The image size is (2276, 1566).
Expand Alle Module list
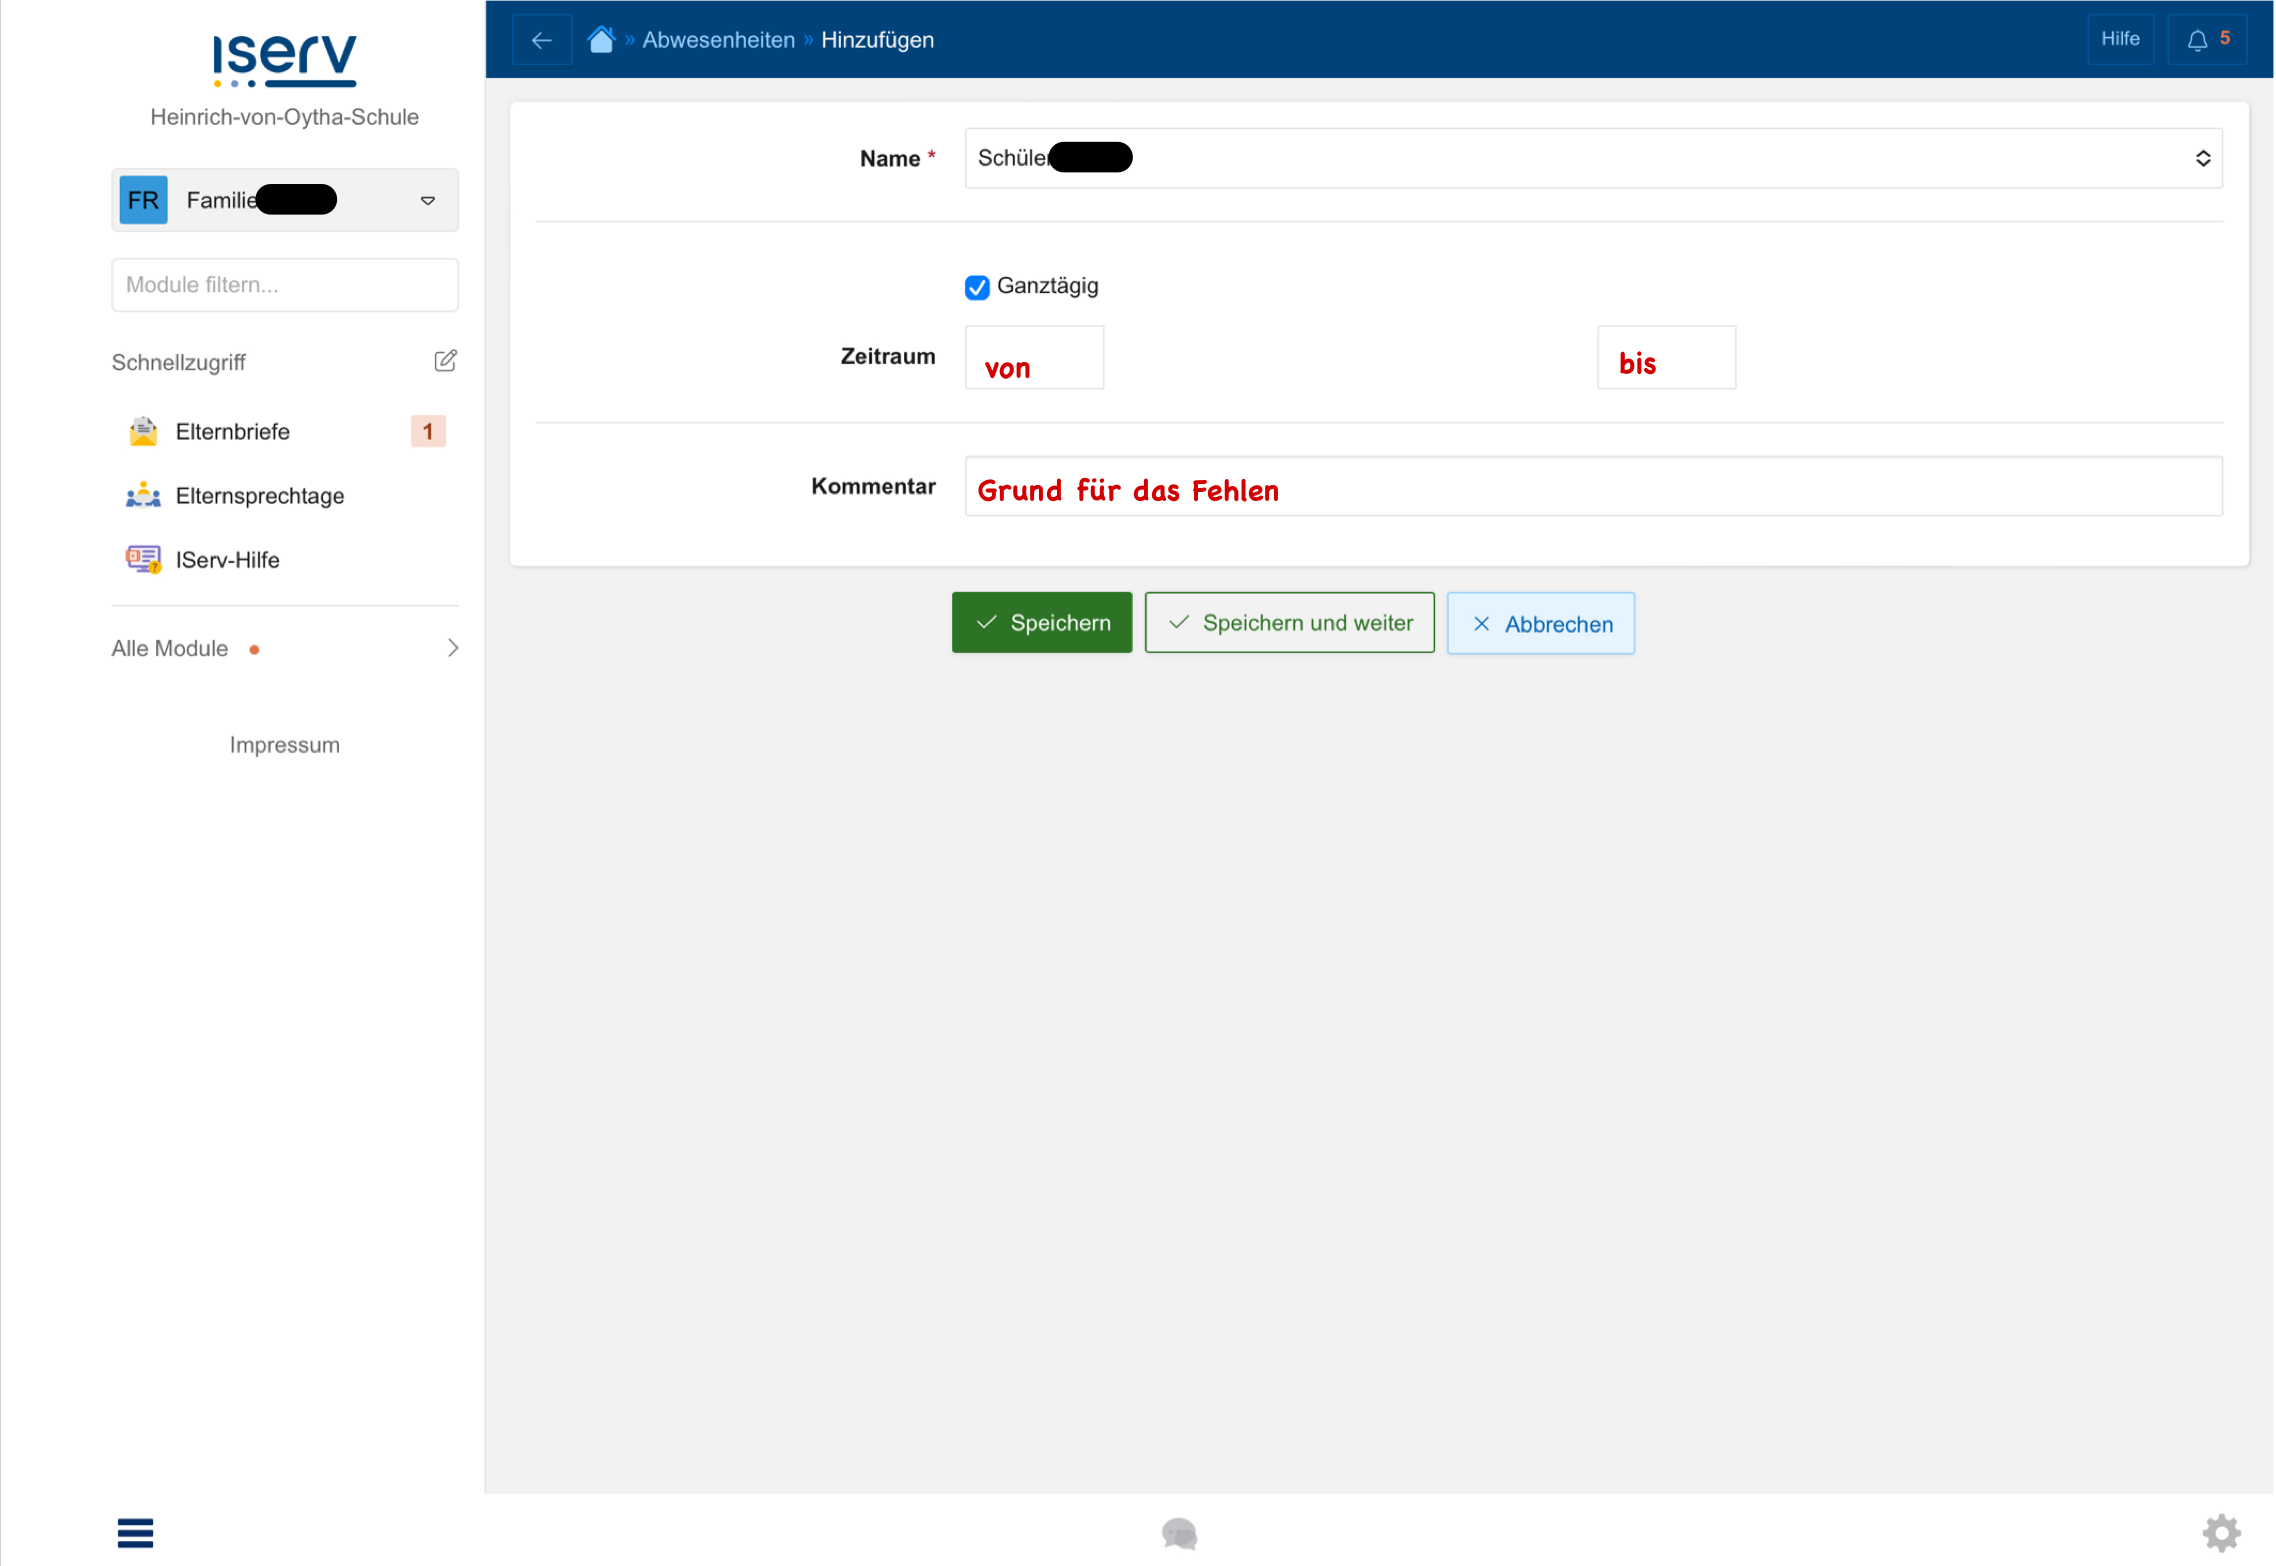click(x=285, y=649)
